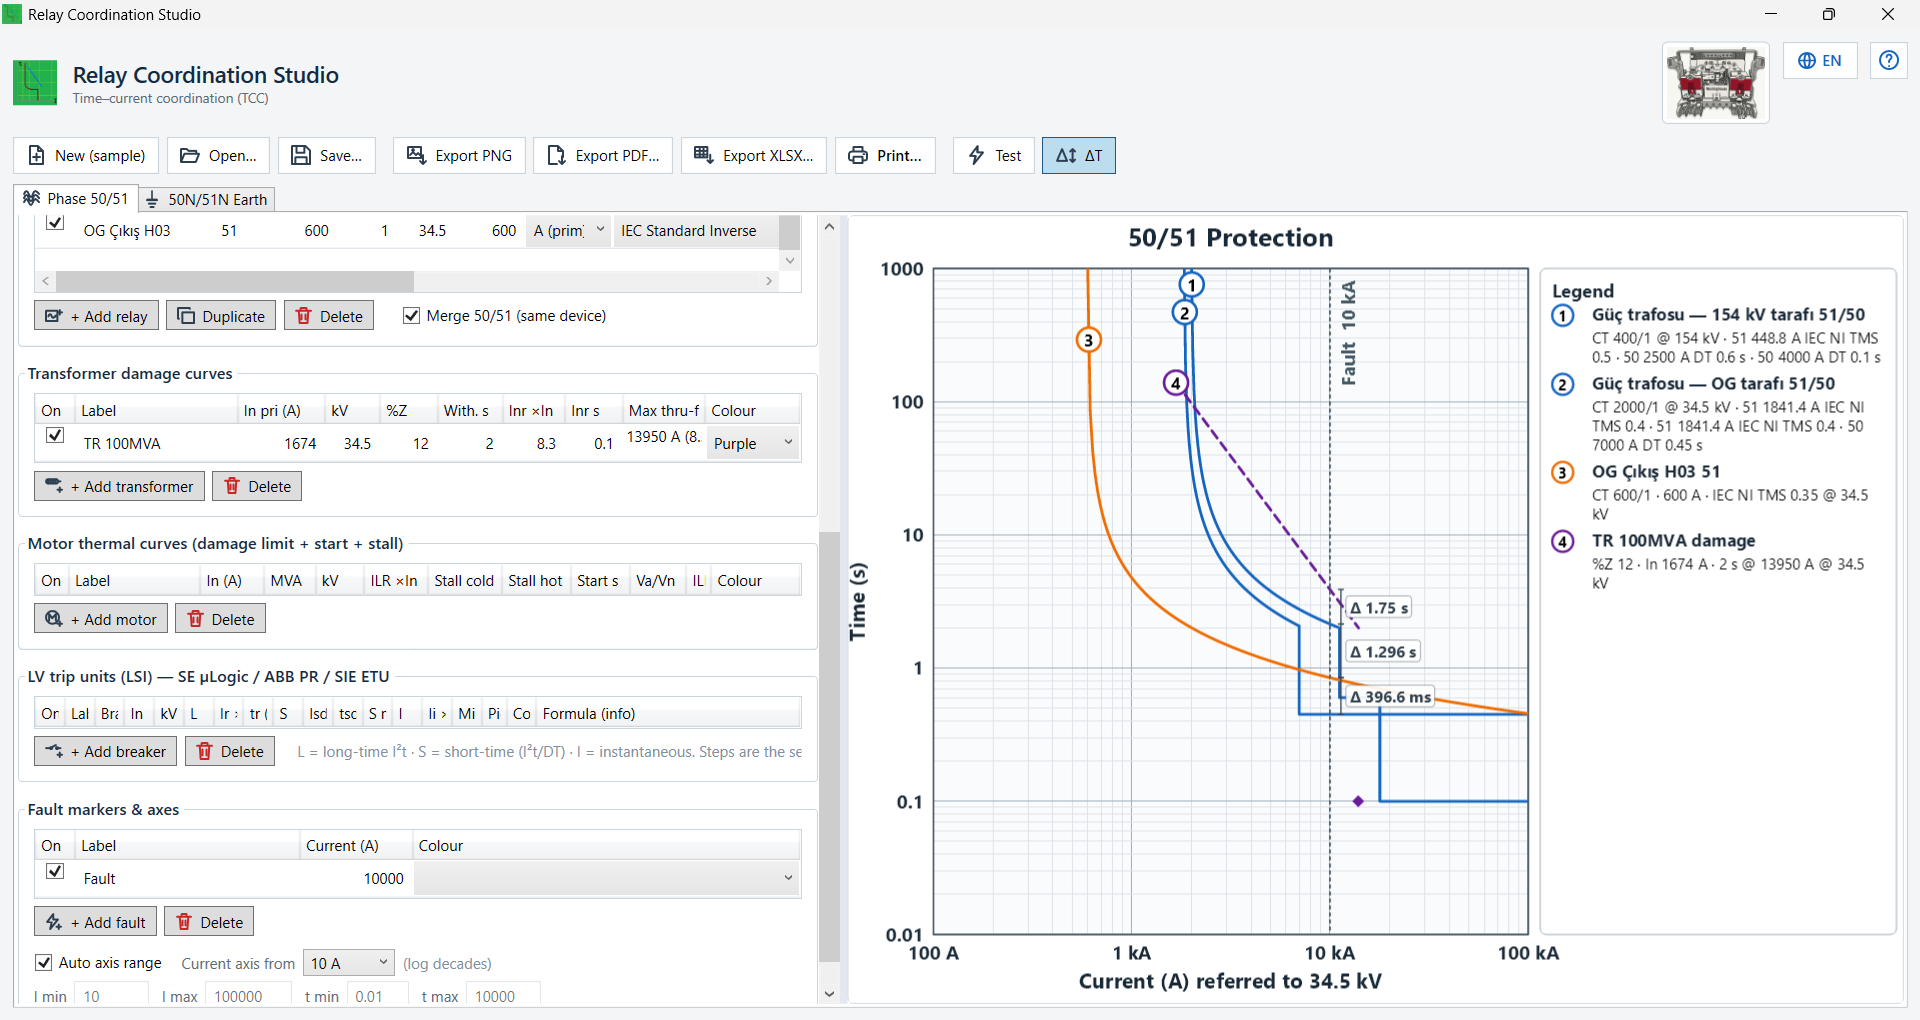Click trash icon in transformer Delete button
The width and height of the screenshot is (1920, 1020).
point(232,486)
